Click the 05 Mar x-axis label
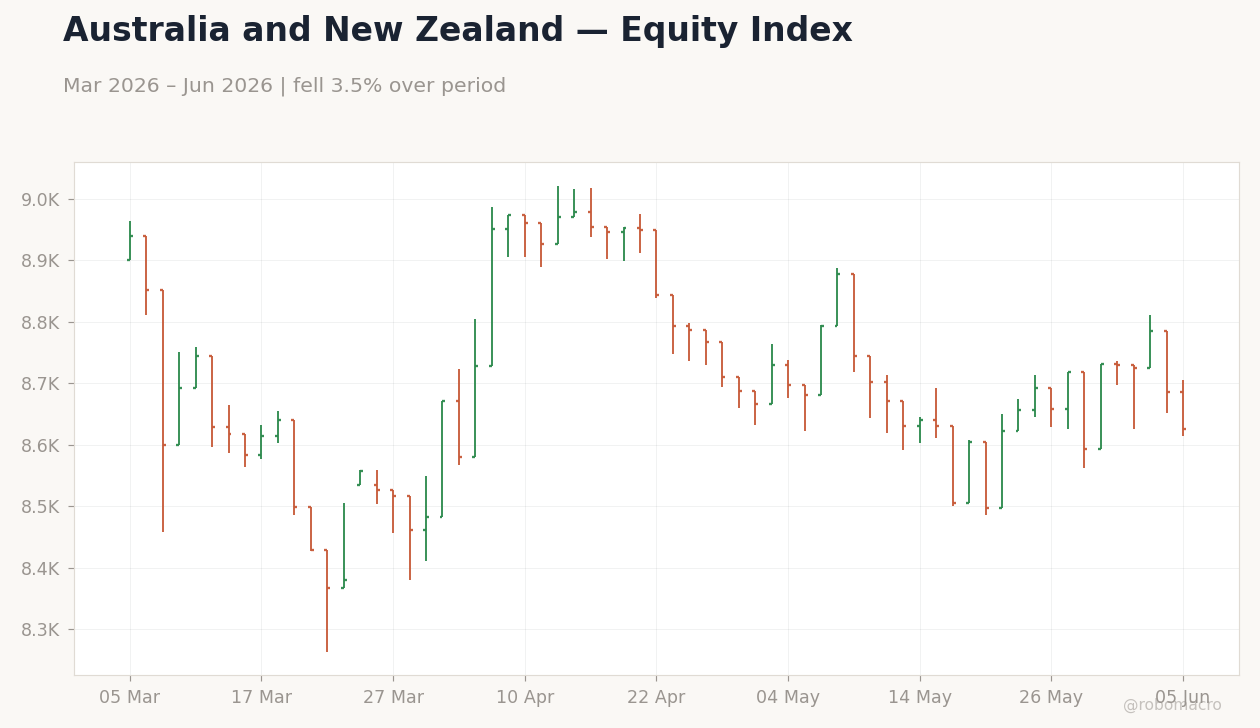The height and width of the screenshot is (728, 1260). tap(129, 698)
